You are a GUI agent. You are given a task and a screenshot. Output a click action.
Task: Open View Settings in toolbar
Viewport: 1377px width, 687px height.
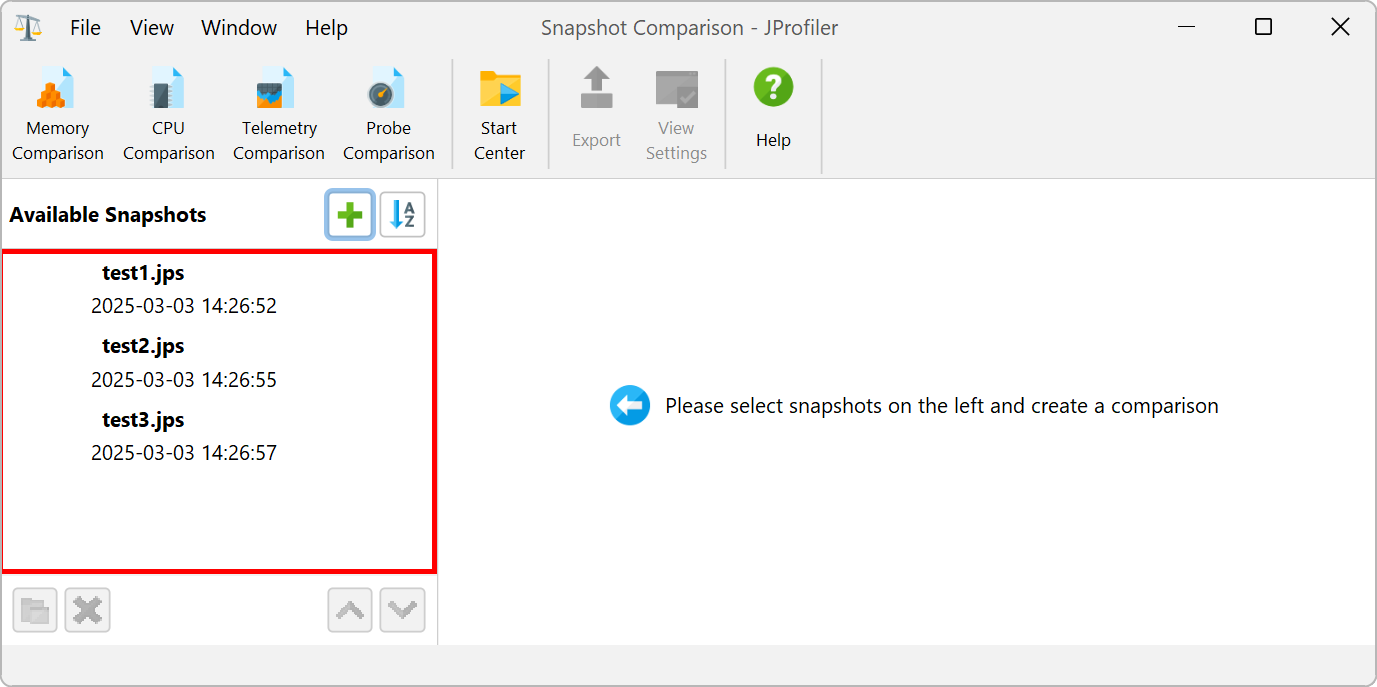point(676,114)
